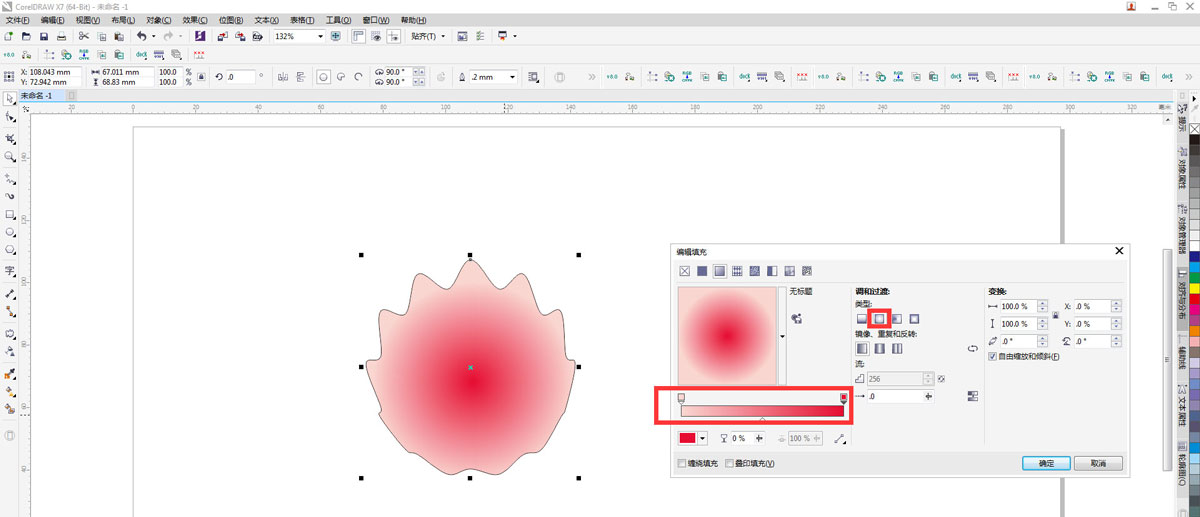Select the Pick tool in the toolbox
This screenshot has width=1200, height=517.
click(10, 99)
